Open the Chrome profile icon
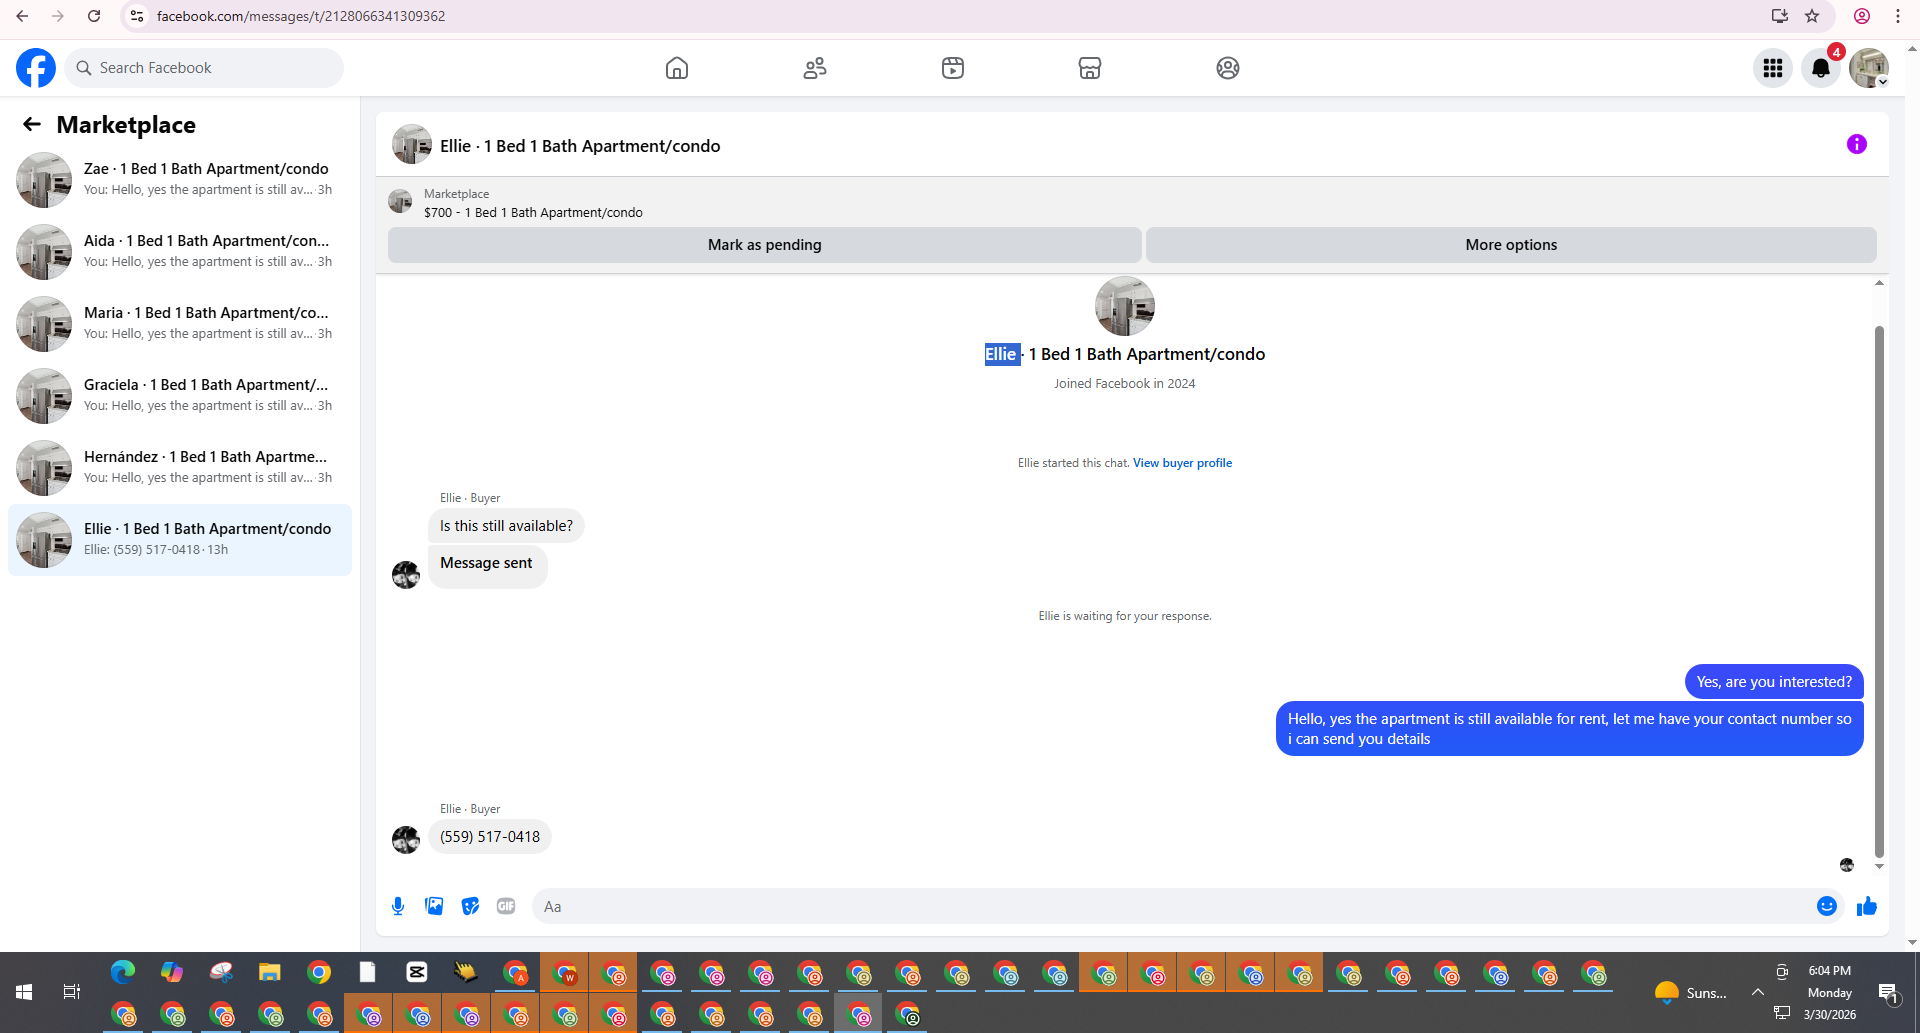Image resolution: width=1920 pixels, height=1033 pixels. pyautogui.click(x=1862, y=16)
